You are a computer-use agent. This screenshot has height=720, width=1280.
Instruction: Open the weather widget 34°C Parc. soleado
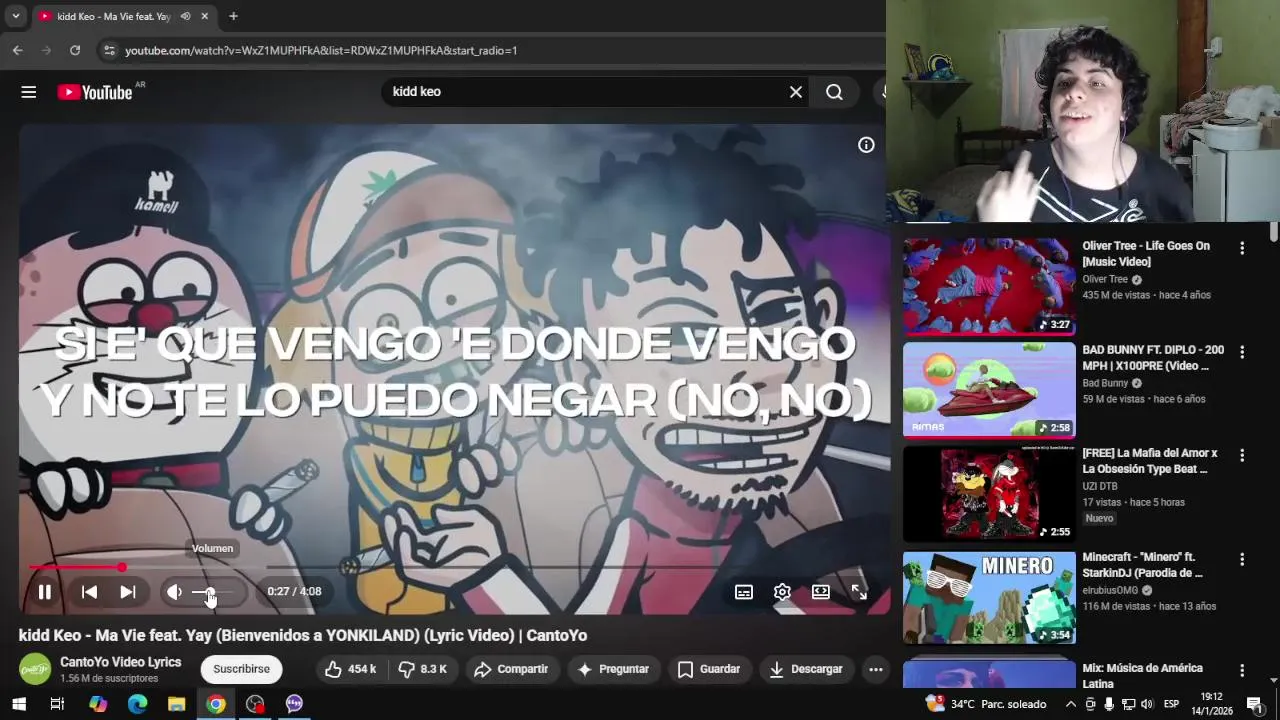[986, 704]
